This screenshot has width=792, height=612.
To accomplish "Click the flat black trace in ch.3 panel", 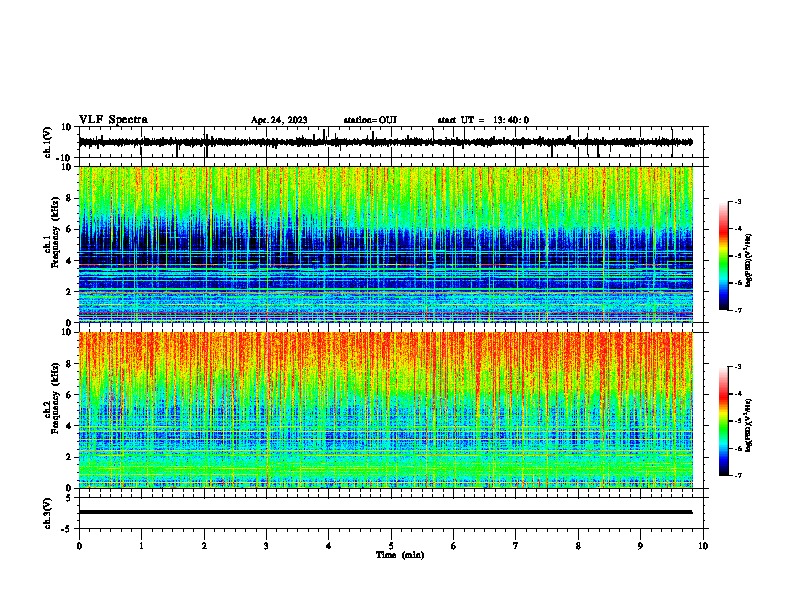I will [385, 512].
